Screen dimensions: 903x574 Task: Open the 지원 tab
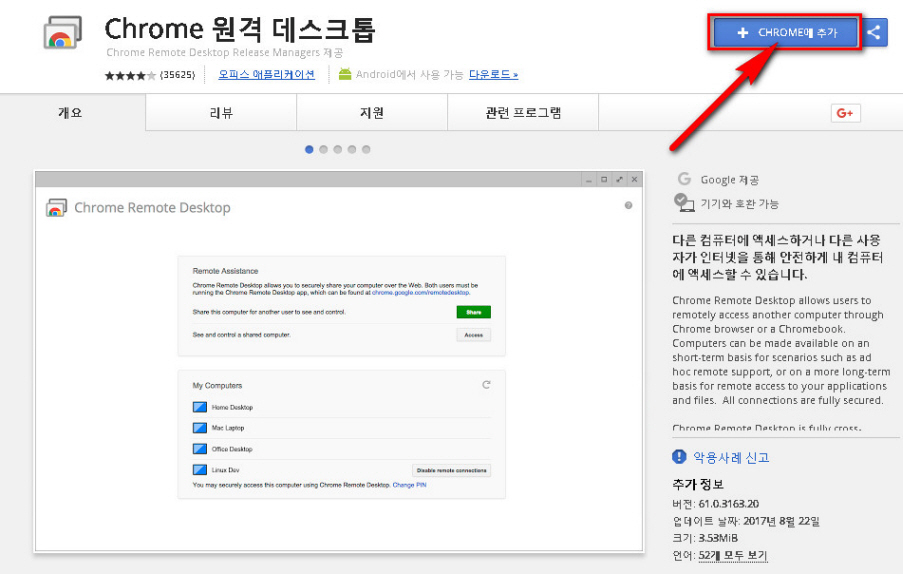click(x=372, y=112)
